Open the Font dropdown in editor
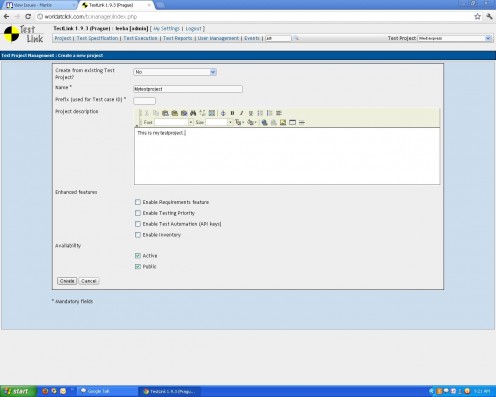 pyautogui.click(x=174, y=122)
